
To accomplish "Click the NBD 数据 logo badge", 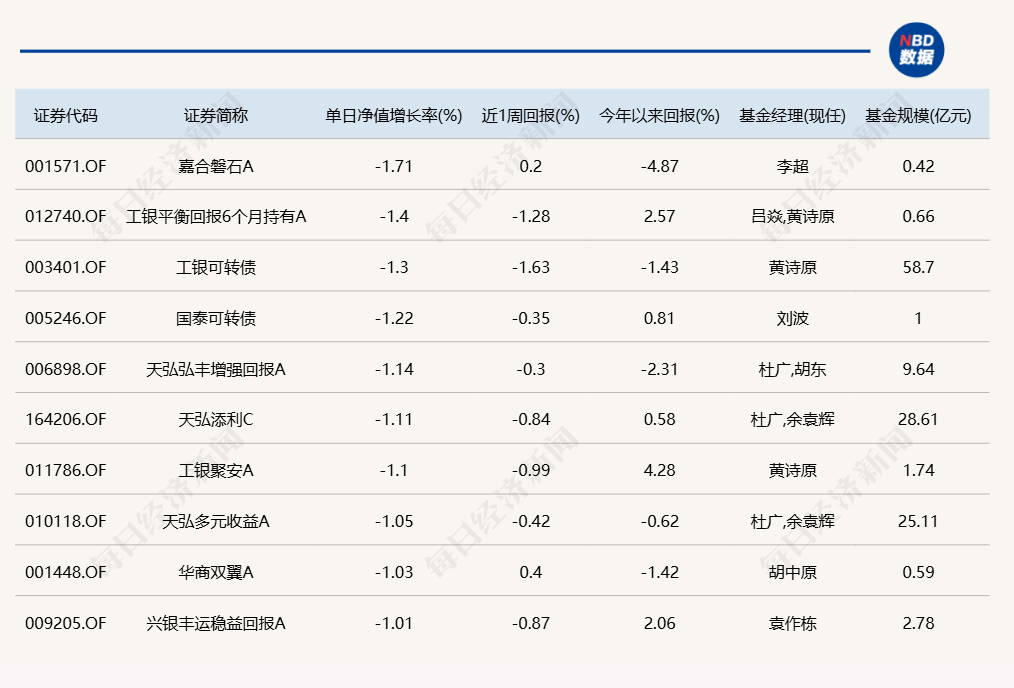I will 916,50.
